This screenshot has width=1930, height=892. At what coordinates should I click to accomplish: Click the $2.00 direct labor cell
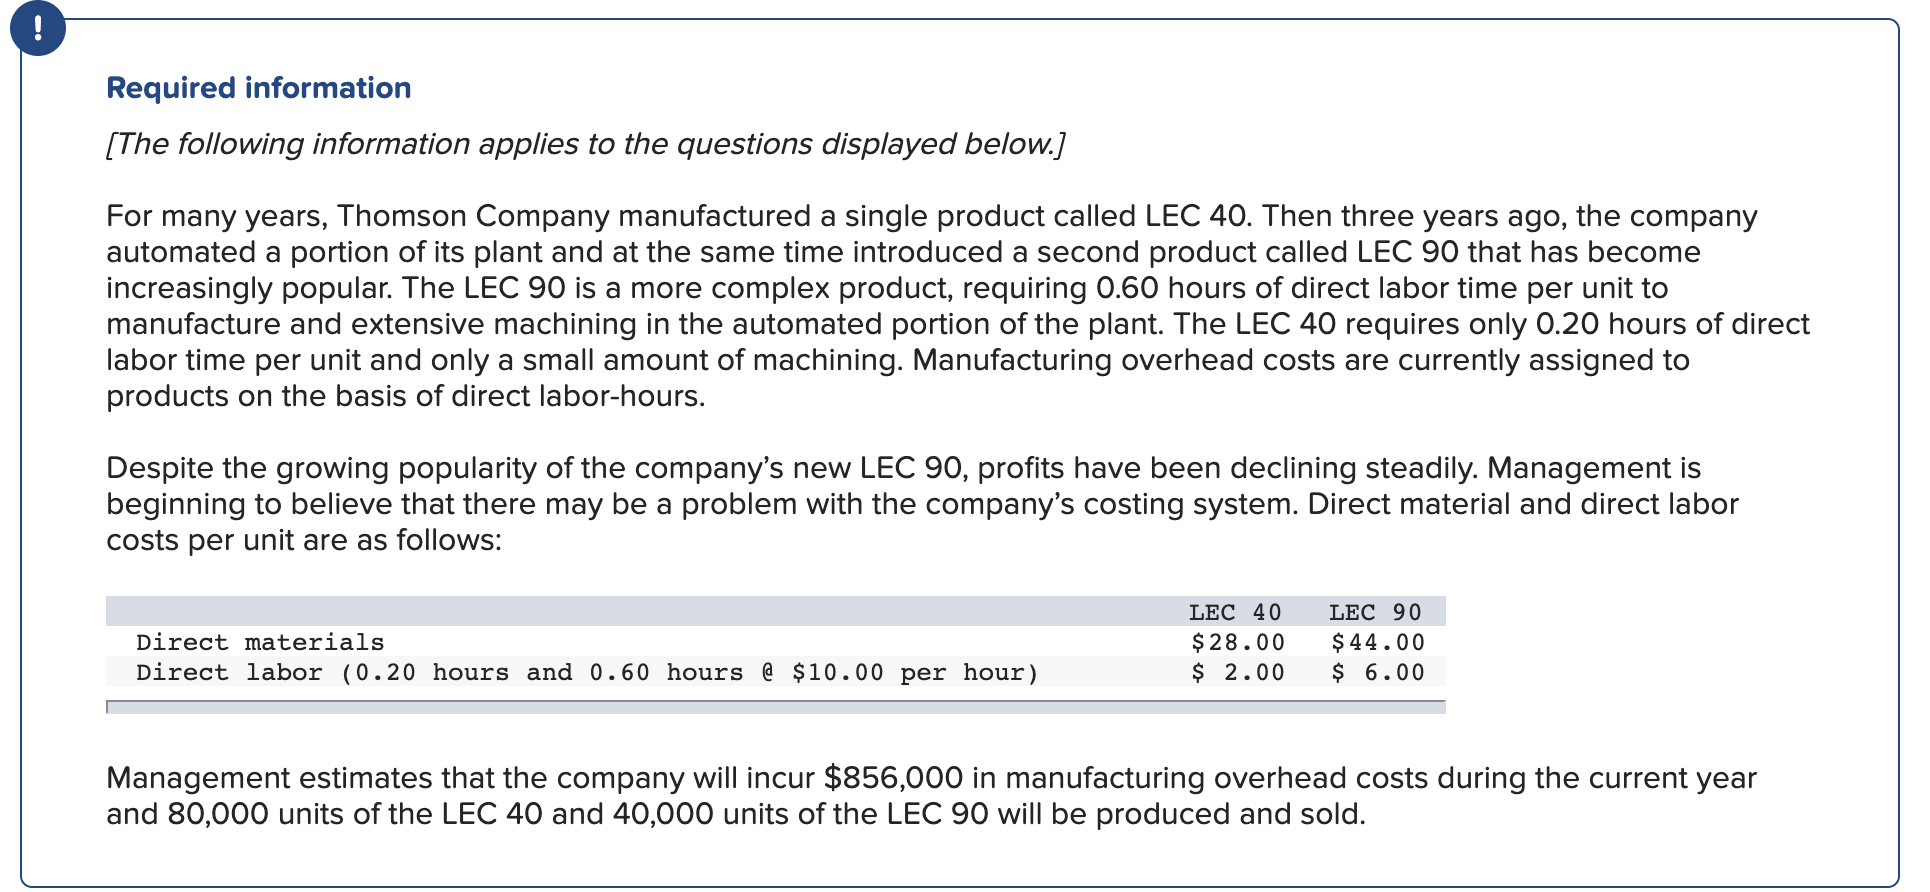(1238, 672)
